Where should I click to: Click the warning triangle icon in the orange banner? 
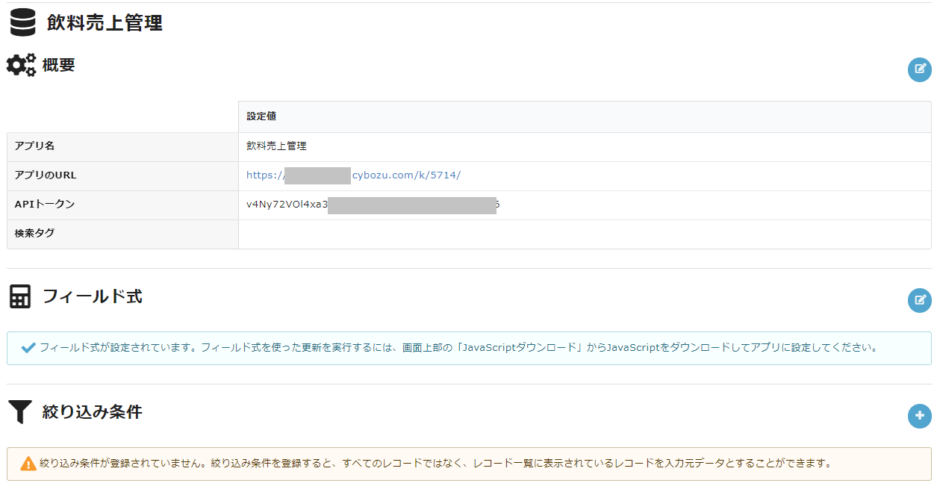[28, 463]
